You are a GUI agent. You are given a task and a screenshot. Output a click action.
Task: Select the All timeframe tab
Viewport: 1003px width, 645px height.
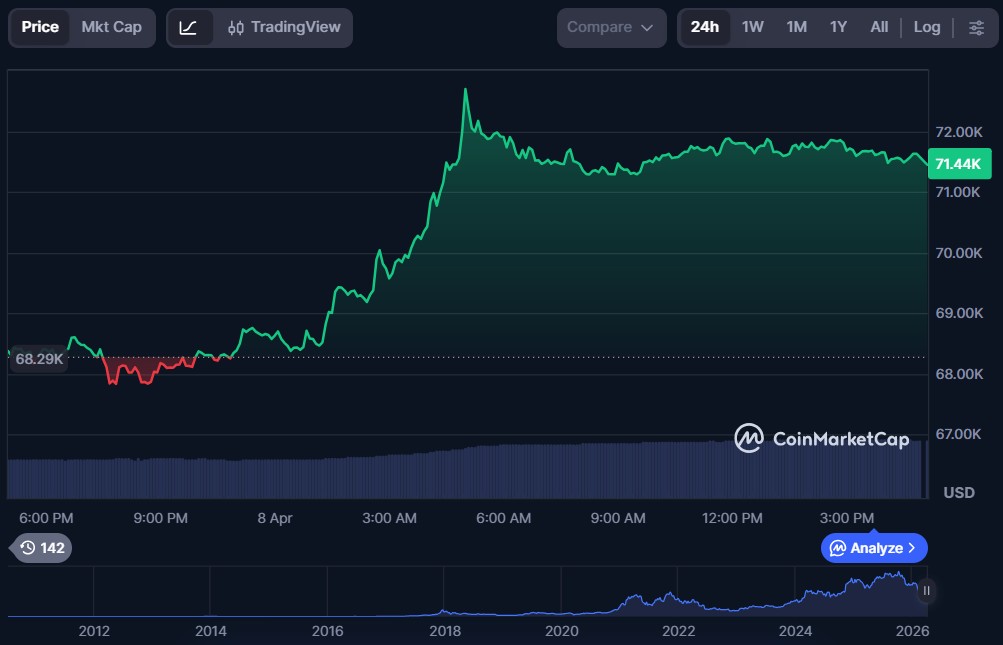point(878,27)
